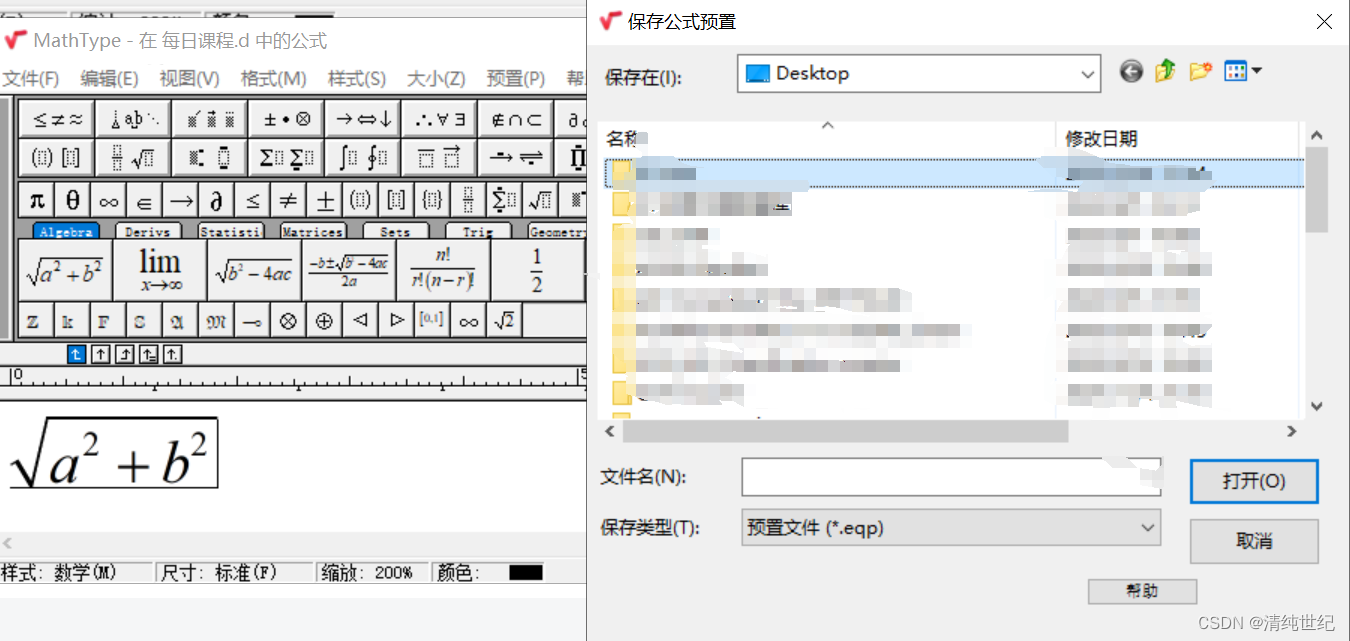
Task: Insert the plus-minus symbol
Action: tap(324, 200)
